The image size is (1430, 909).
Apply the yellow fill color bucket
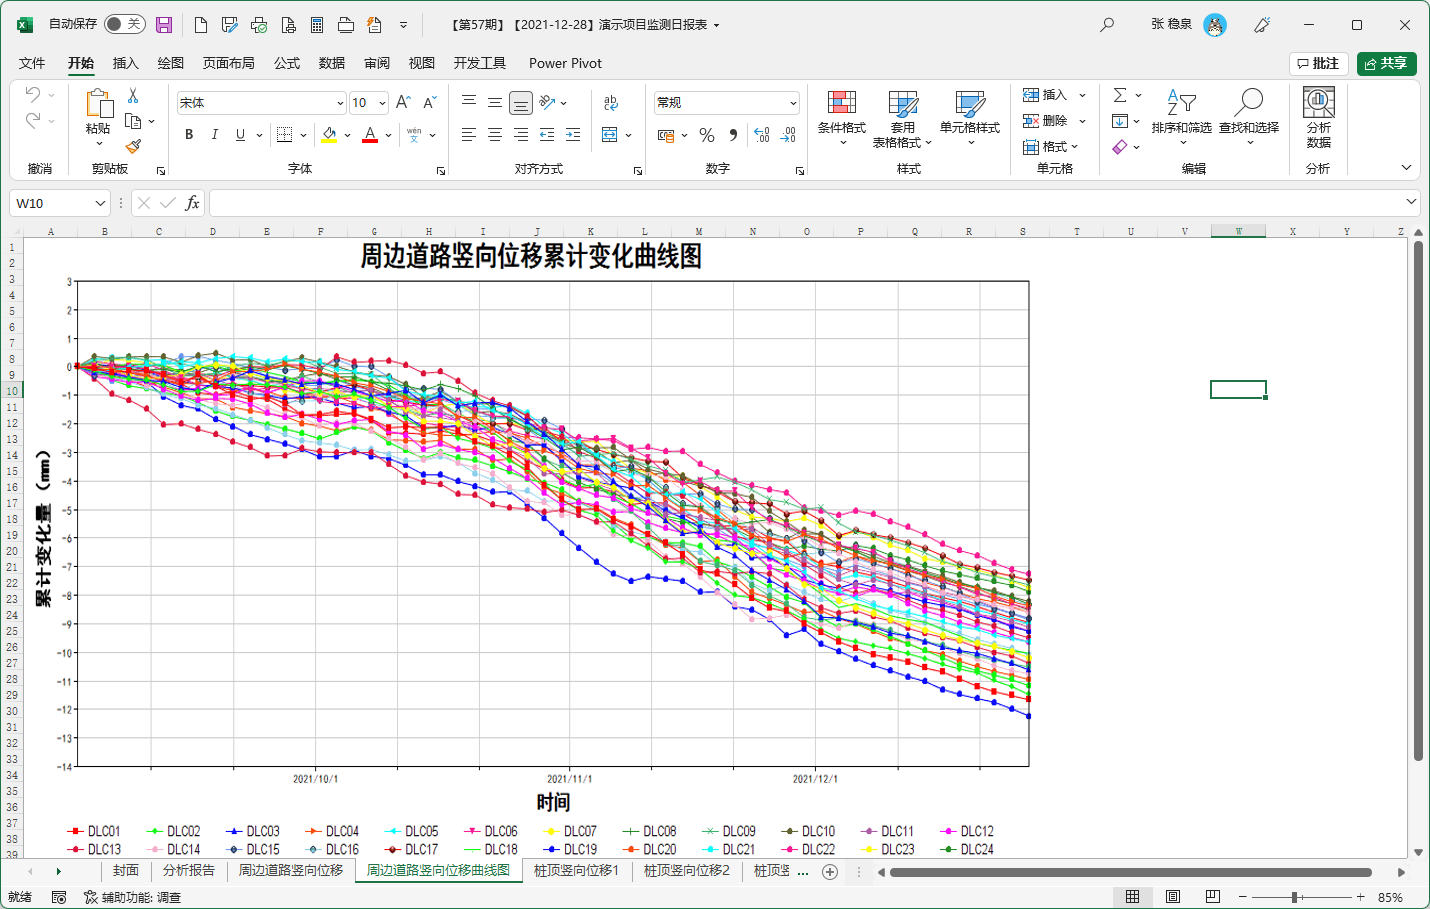[x=329, y=134]
